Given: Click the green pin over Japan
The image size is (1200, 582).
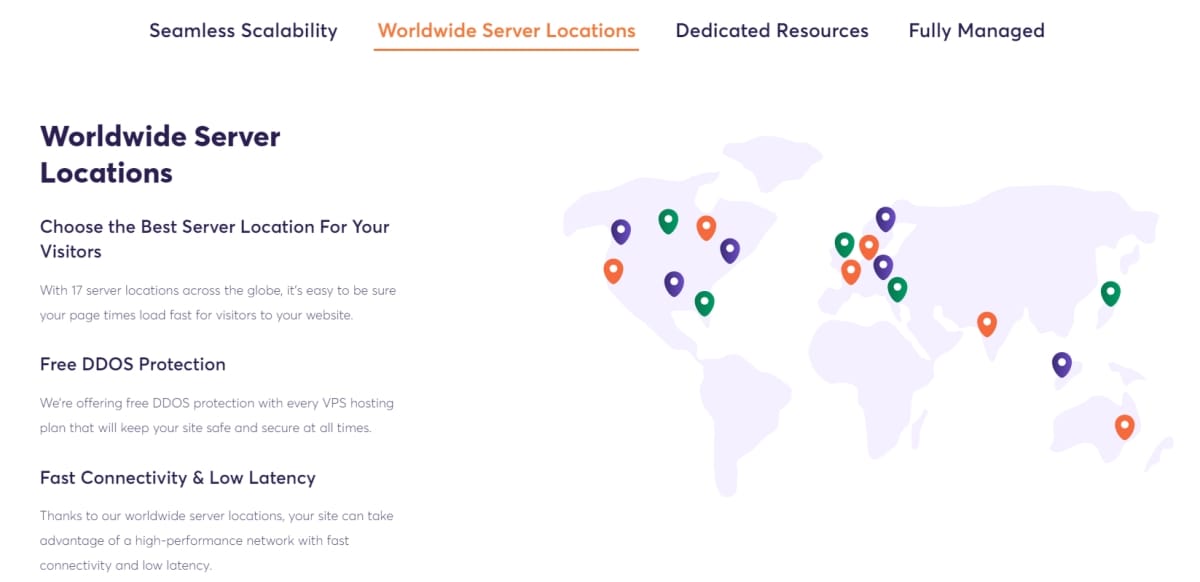Looking at the screenshot, I should (x=1110, y=293).
